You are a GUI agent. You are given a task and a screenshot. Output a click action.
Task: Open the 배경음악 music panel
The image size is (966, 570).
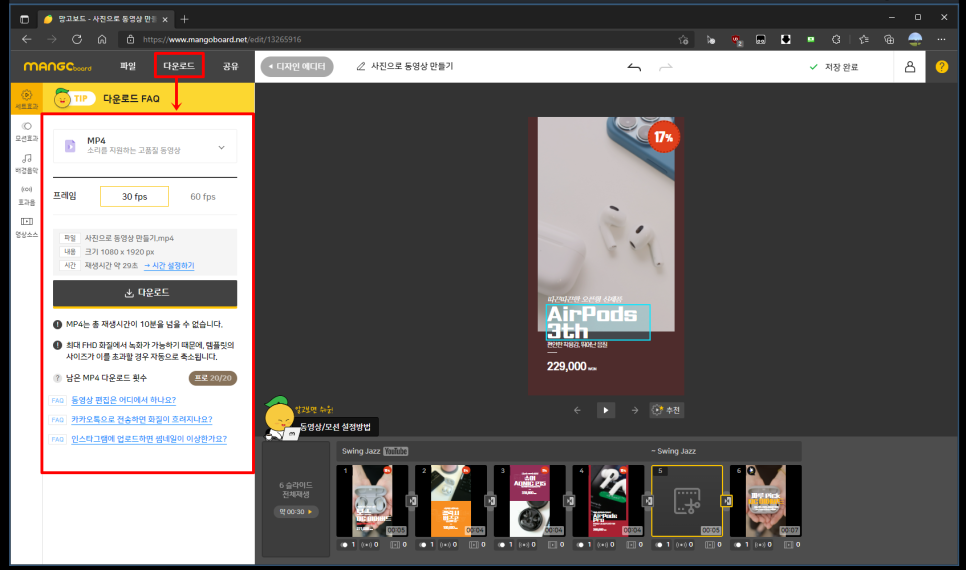point(26,163)
